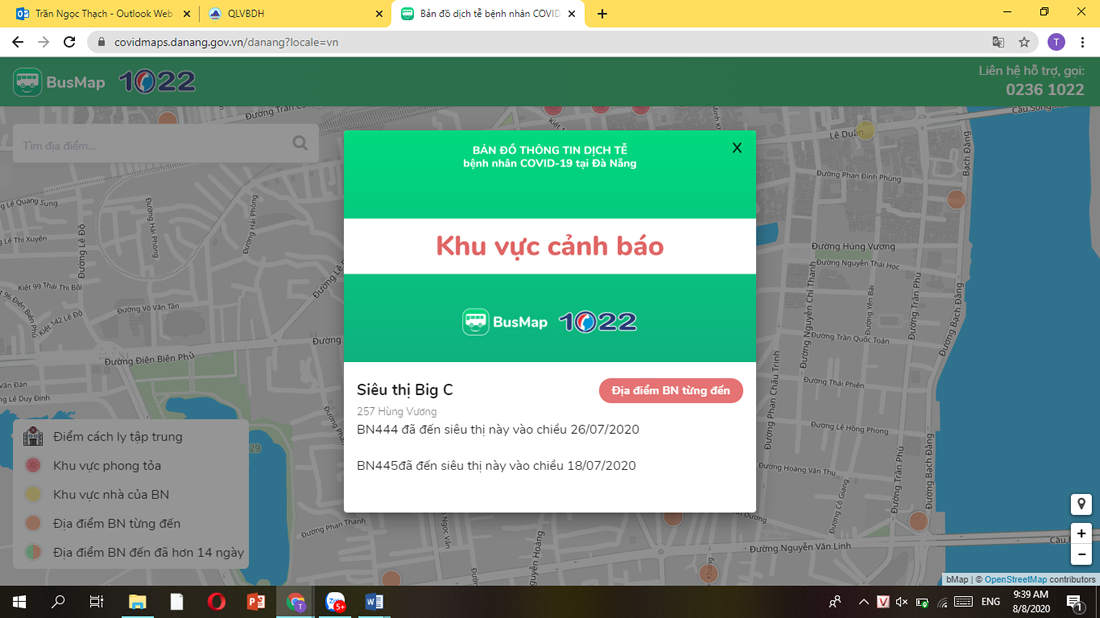This screenshot has height=618, width=1100.
Task: Click the quarantine building legend icon
Action: tap(33, 437)
